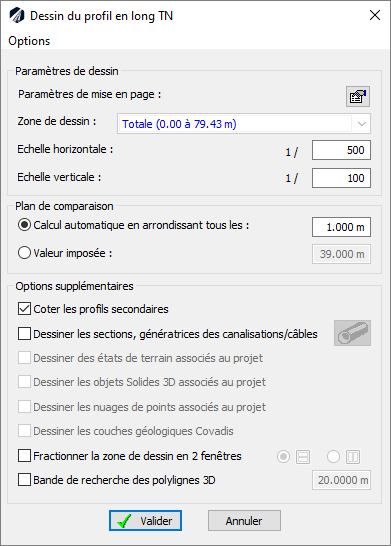Enable Bande de recherche des polylignes 3D
This screenshot has width=391, height=546.
pos(24,480)
